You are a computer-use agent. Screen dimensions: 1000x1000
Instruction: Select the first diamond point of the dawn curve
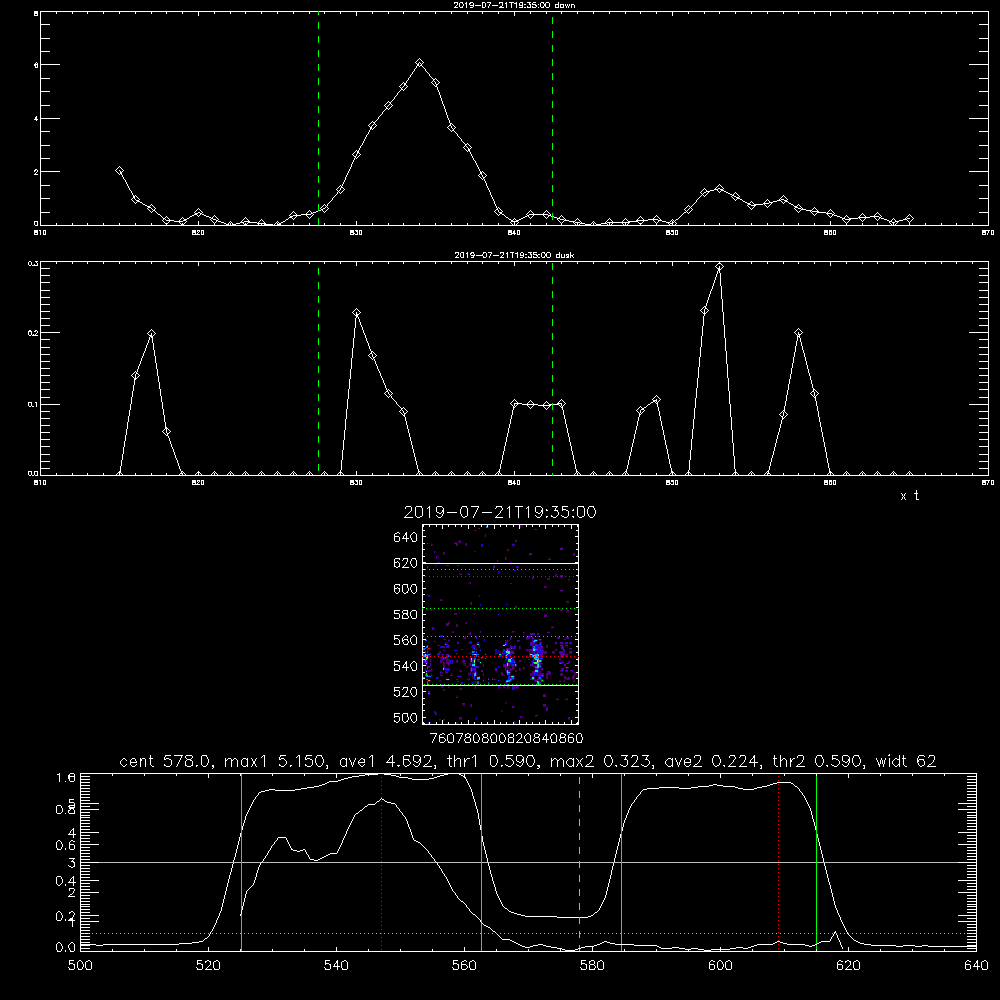(119, 171)
